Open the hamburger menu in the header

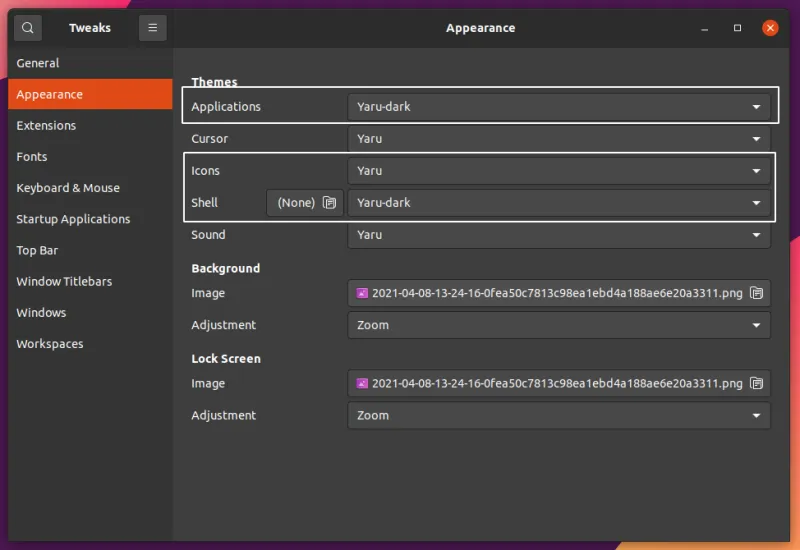click(152, 28)
